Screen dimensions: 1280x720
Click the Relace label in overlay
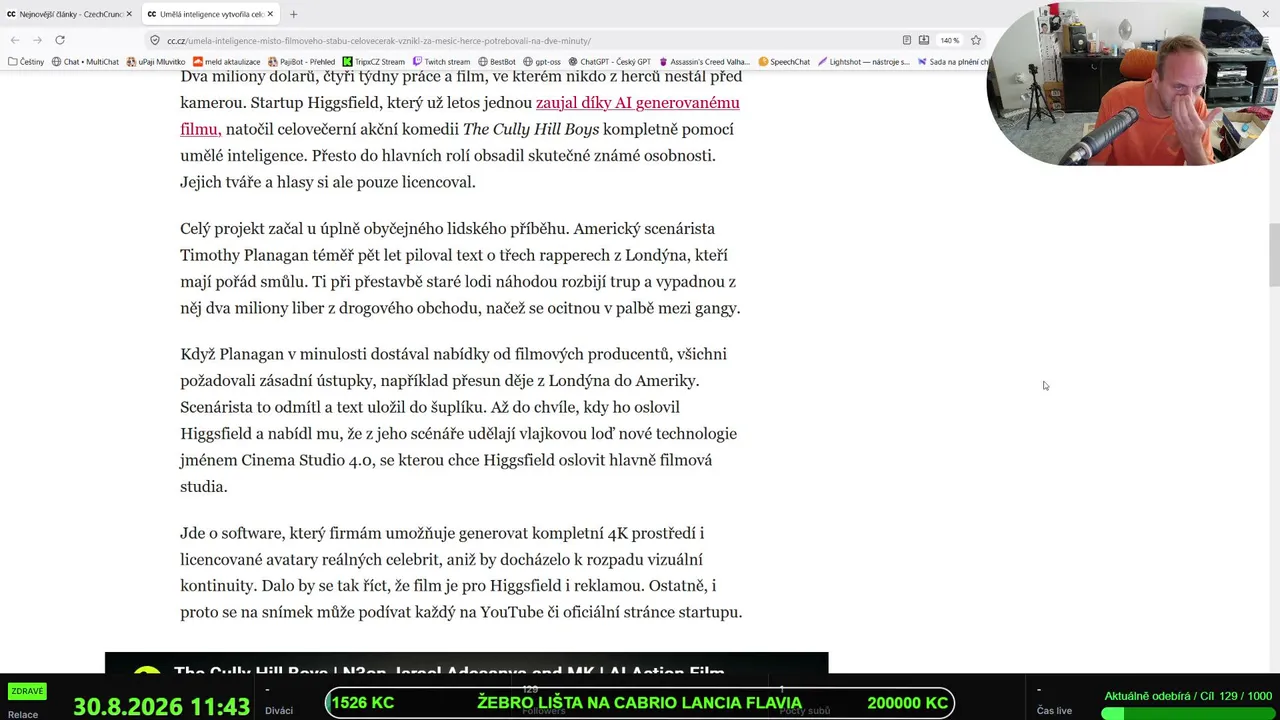point(23,715)
